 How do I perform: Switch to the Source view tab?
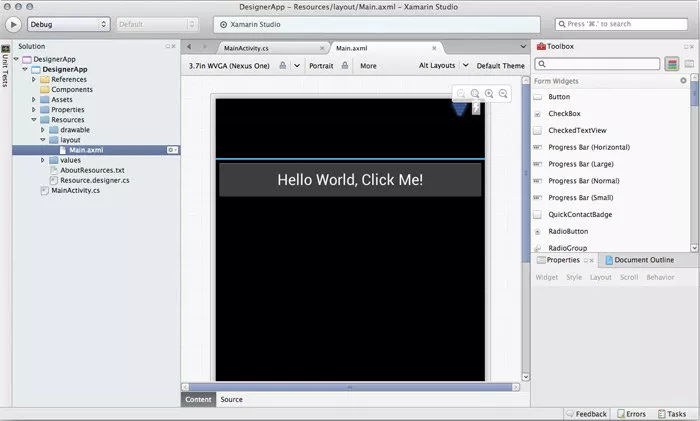pos(231,400)
